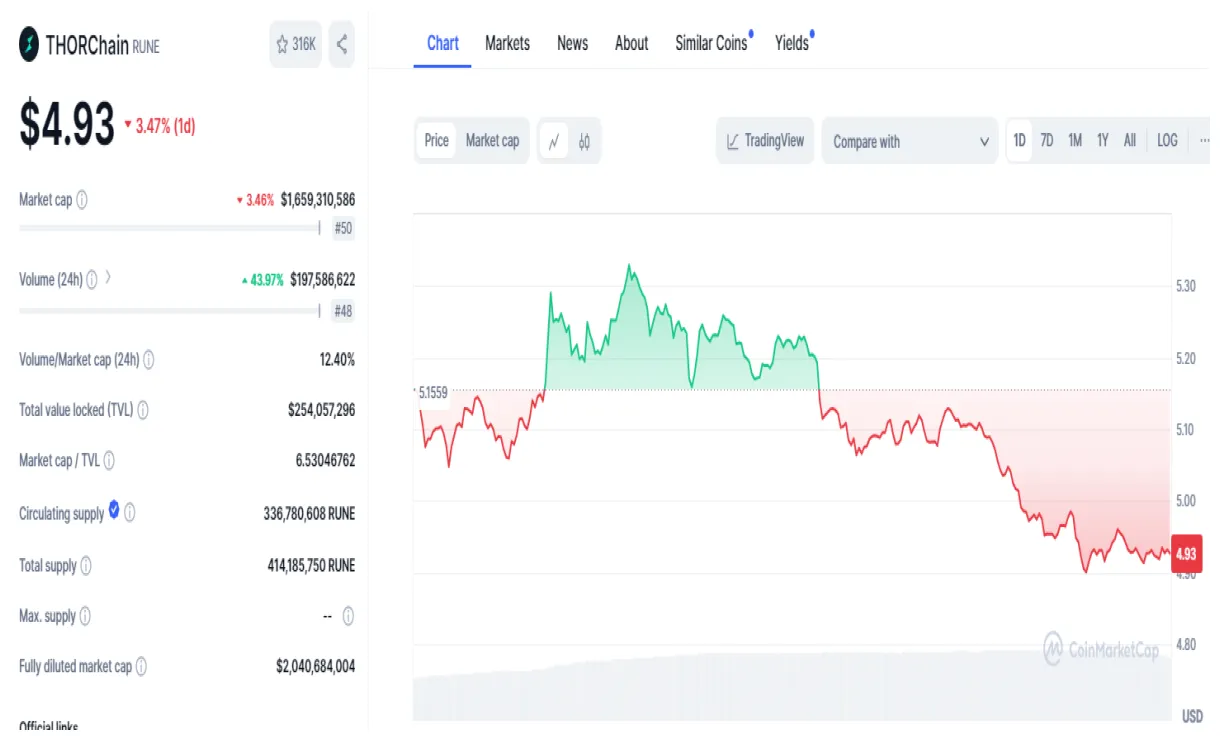Select the 7D timeframe button
This screenshot has width=1220, height=740.
point(1046,141)
